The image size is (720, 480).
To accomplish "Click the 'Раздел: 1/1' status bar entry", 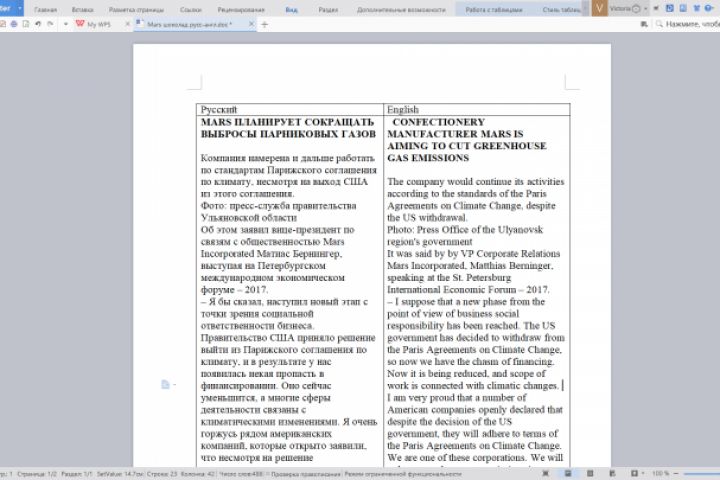I will click(x=77, y=474).
